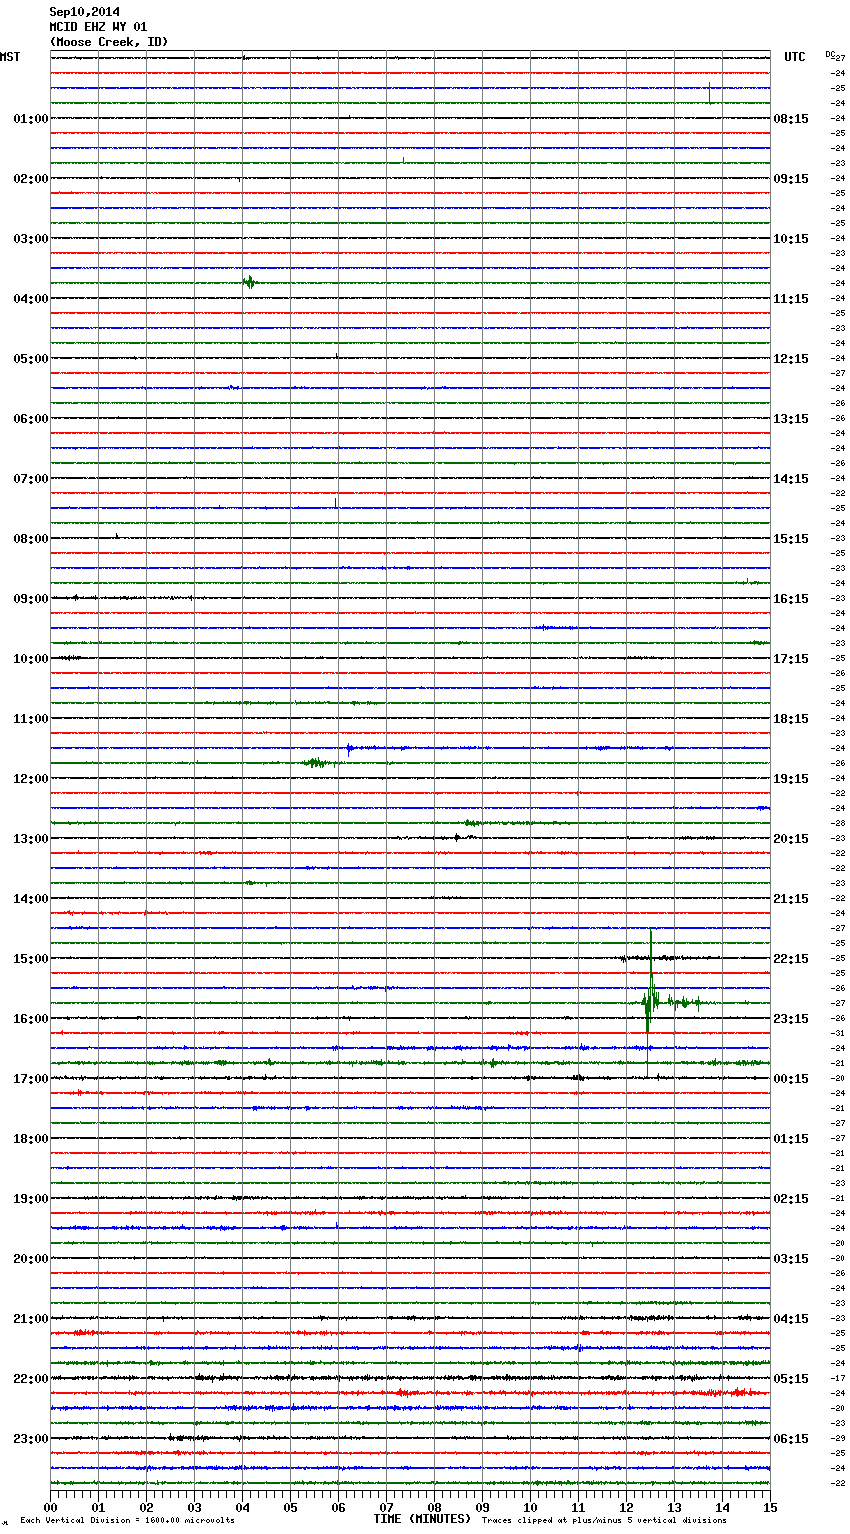Click the 09:00 MST hour label
Viewport: 850px width, 1534px height.
click(30, 599)
